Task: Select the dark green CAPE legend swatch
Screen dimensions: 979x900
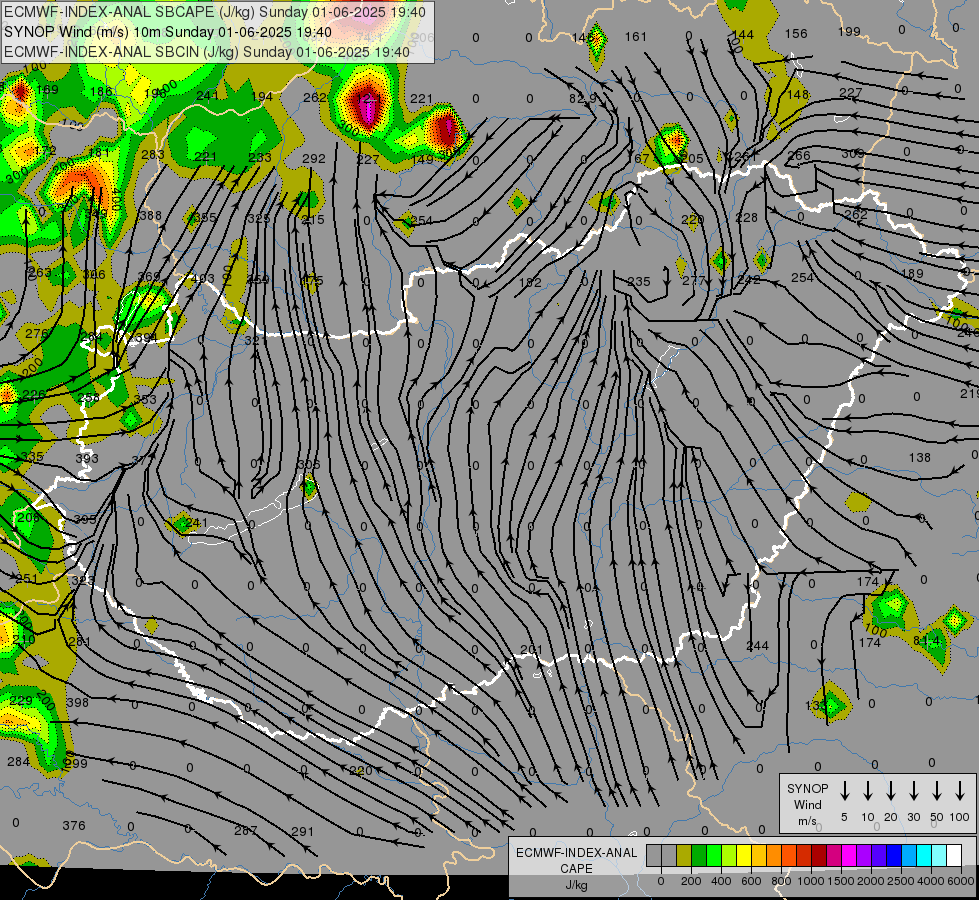Action: (x=699, y=856)
